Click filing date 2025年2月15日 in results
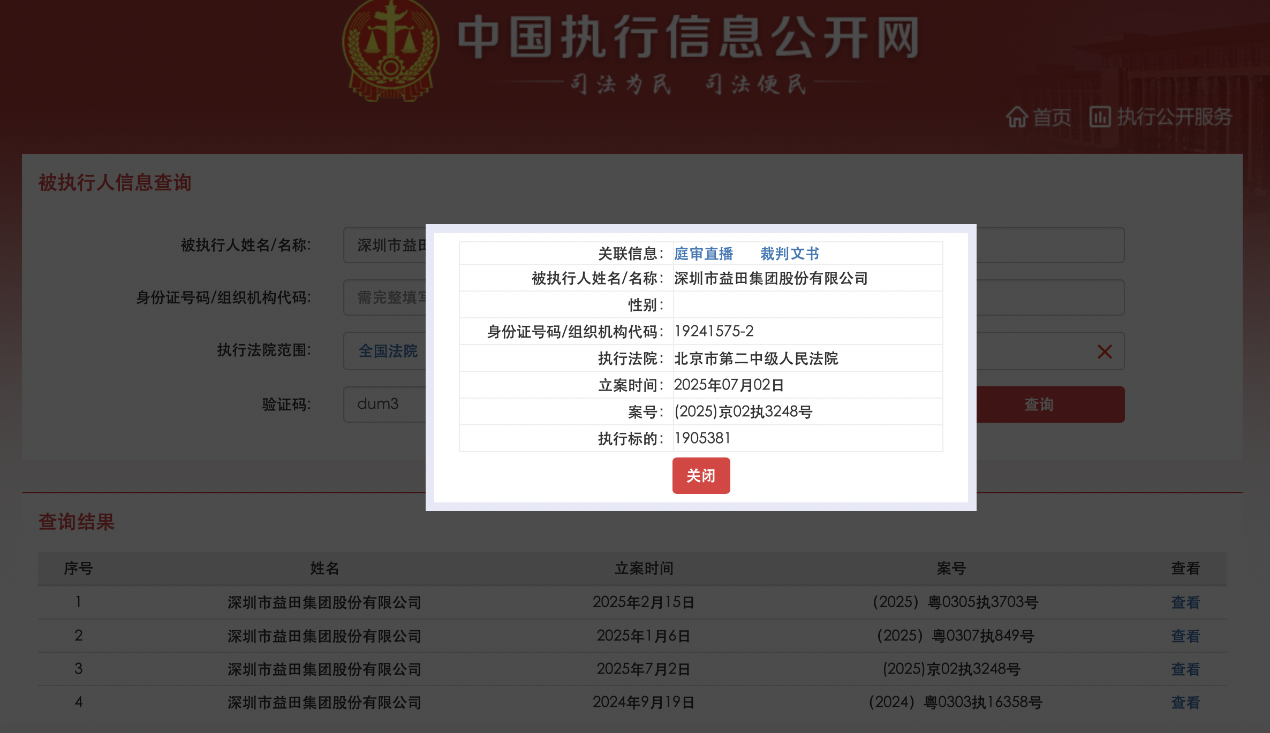Viewport: 1270px width, 733px height. [644, 603]
